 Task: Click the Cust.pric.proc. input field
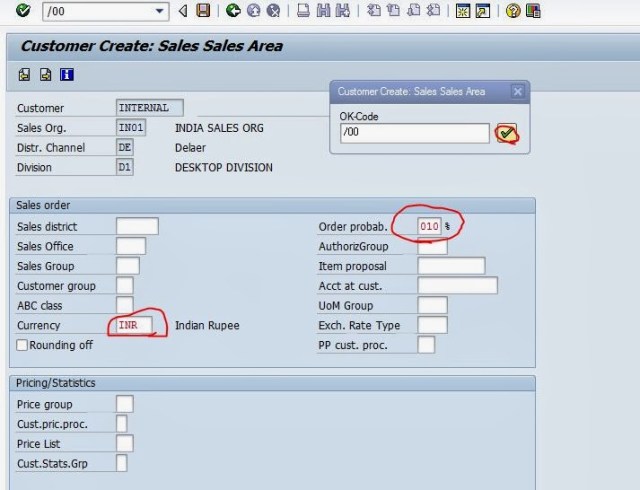pyautogui.click(x=122, y=423)
